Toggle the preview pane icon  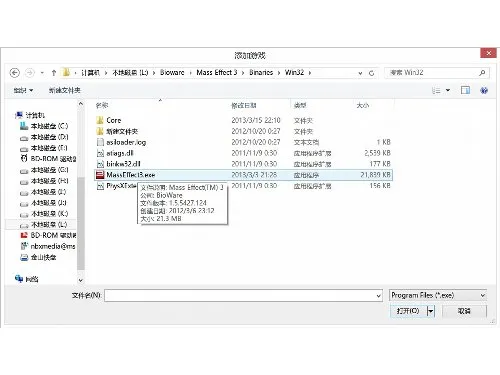pyautogui.click(x=465, y=90)
